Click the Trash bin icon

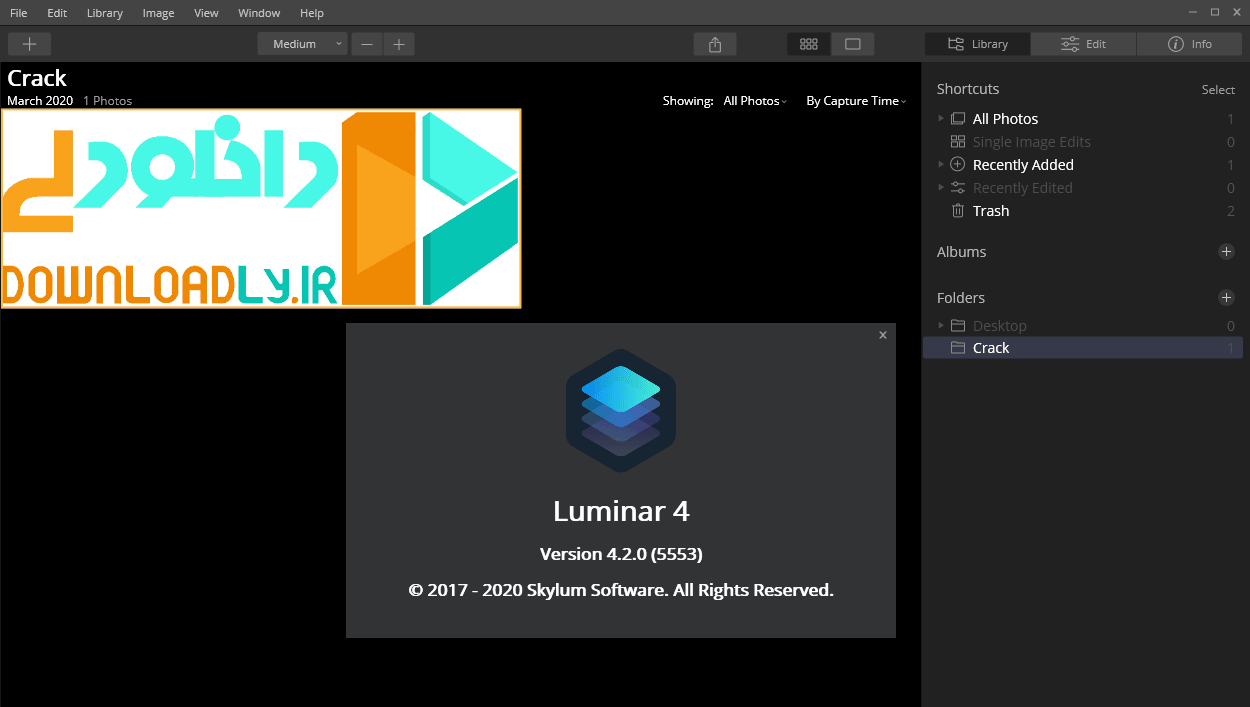(x=958, y=211)
